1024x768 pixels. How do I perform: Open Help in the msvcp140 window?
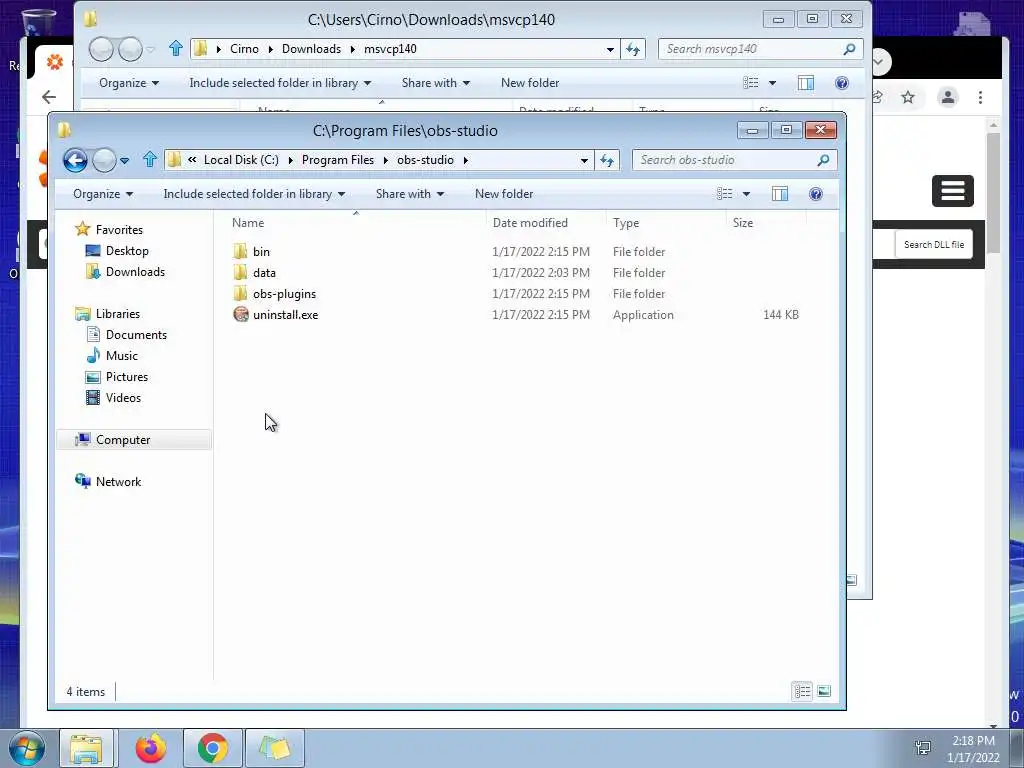point(842,83)
